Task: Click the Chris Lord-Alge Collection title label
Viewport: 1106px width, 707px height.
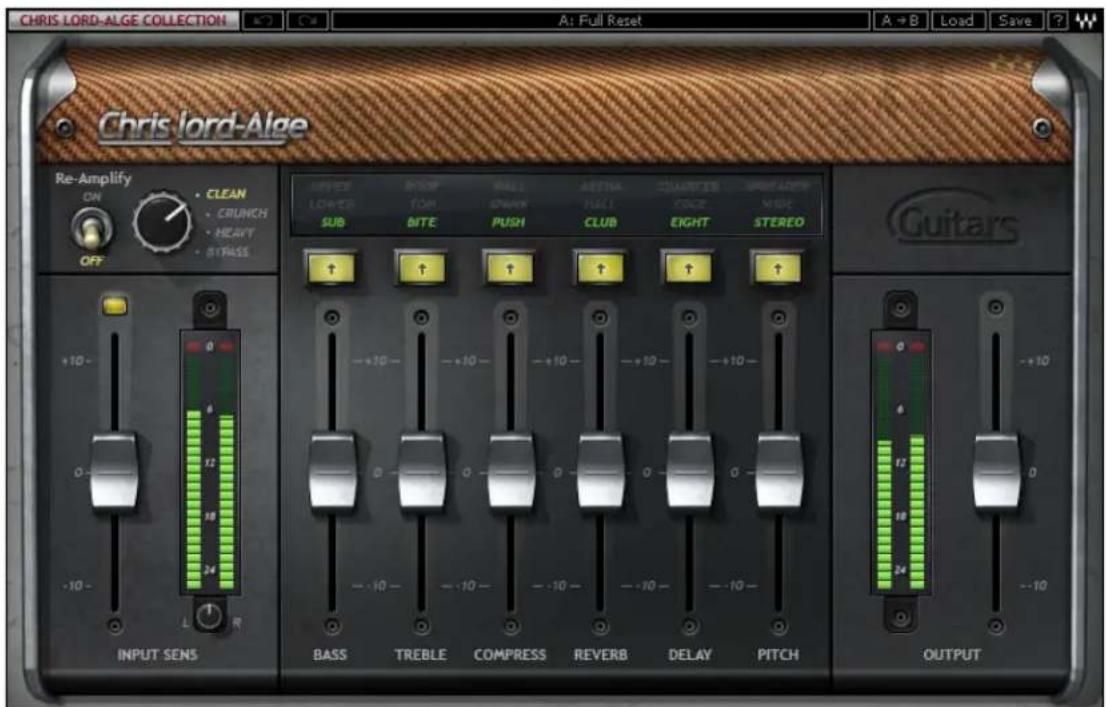Action: (123, 20)
